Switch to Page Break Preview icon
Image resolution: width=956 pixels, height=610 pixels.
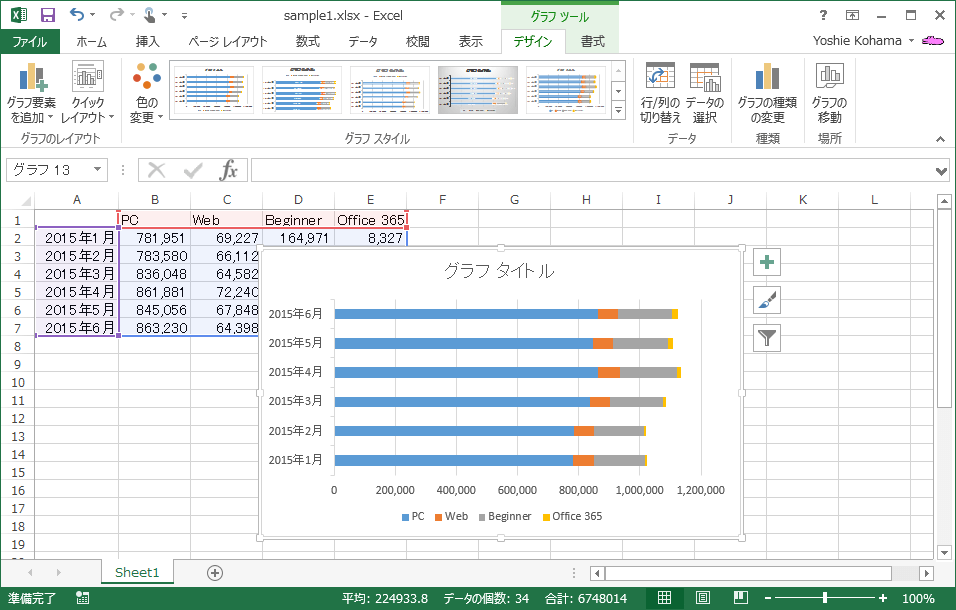(741, 598)
